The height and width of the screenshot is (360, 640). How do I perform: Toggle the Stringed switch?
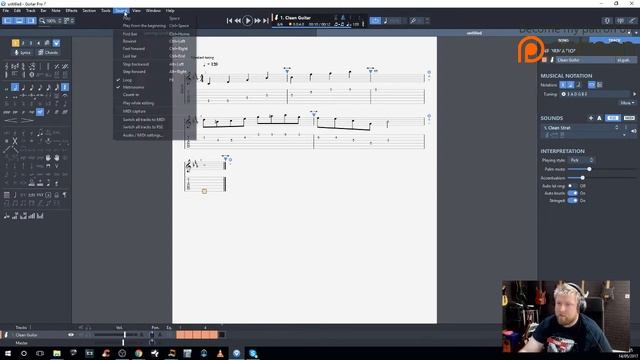[x=573, y=201]
